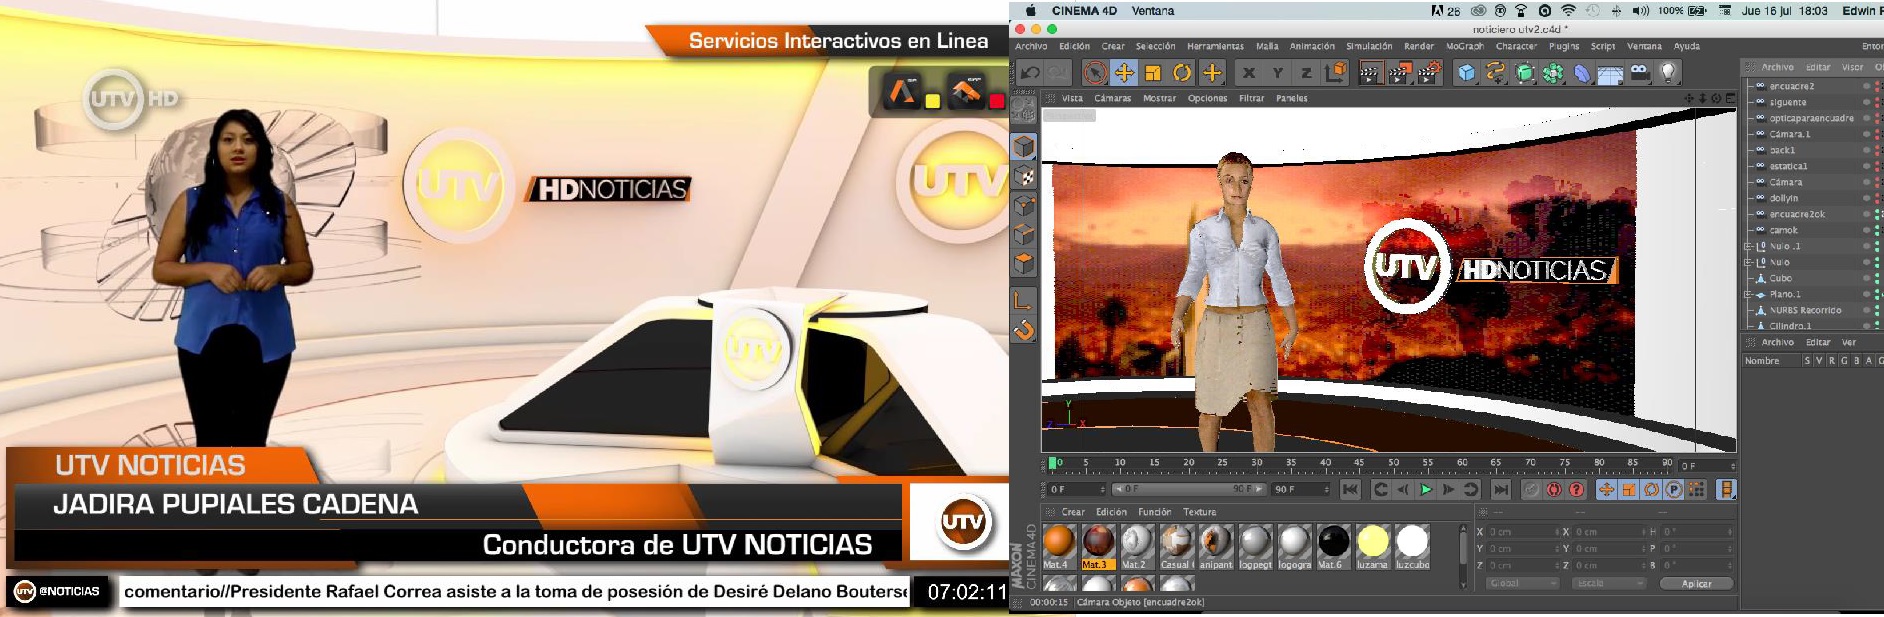Click the Undo arrow in Cinema 4D toolbar
This screenshot has width=1884, height=617.
pos(1030,72)
